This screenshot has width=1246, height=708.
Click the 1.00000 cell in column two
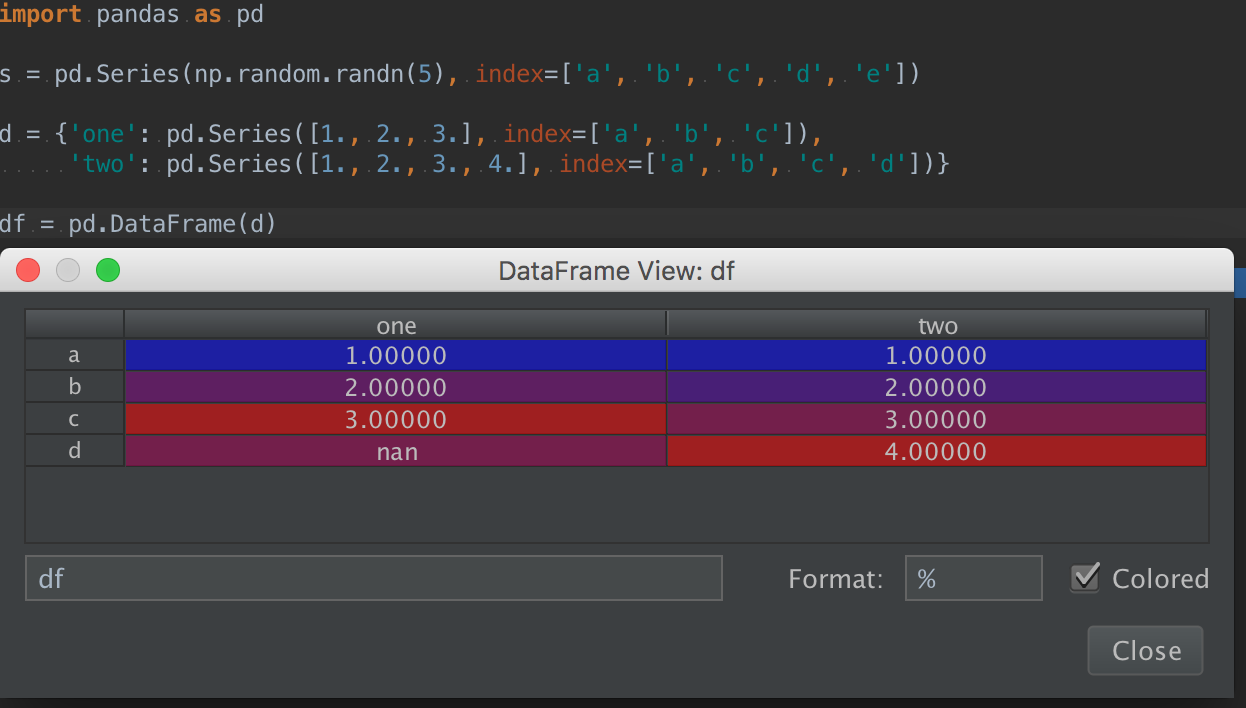pyautogui.click(x=937, y=355)
